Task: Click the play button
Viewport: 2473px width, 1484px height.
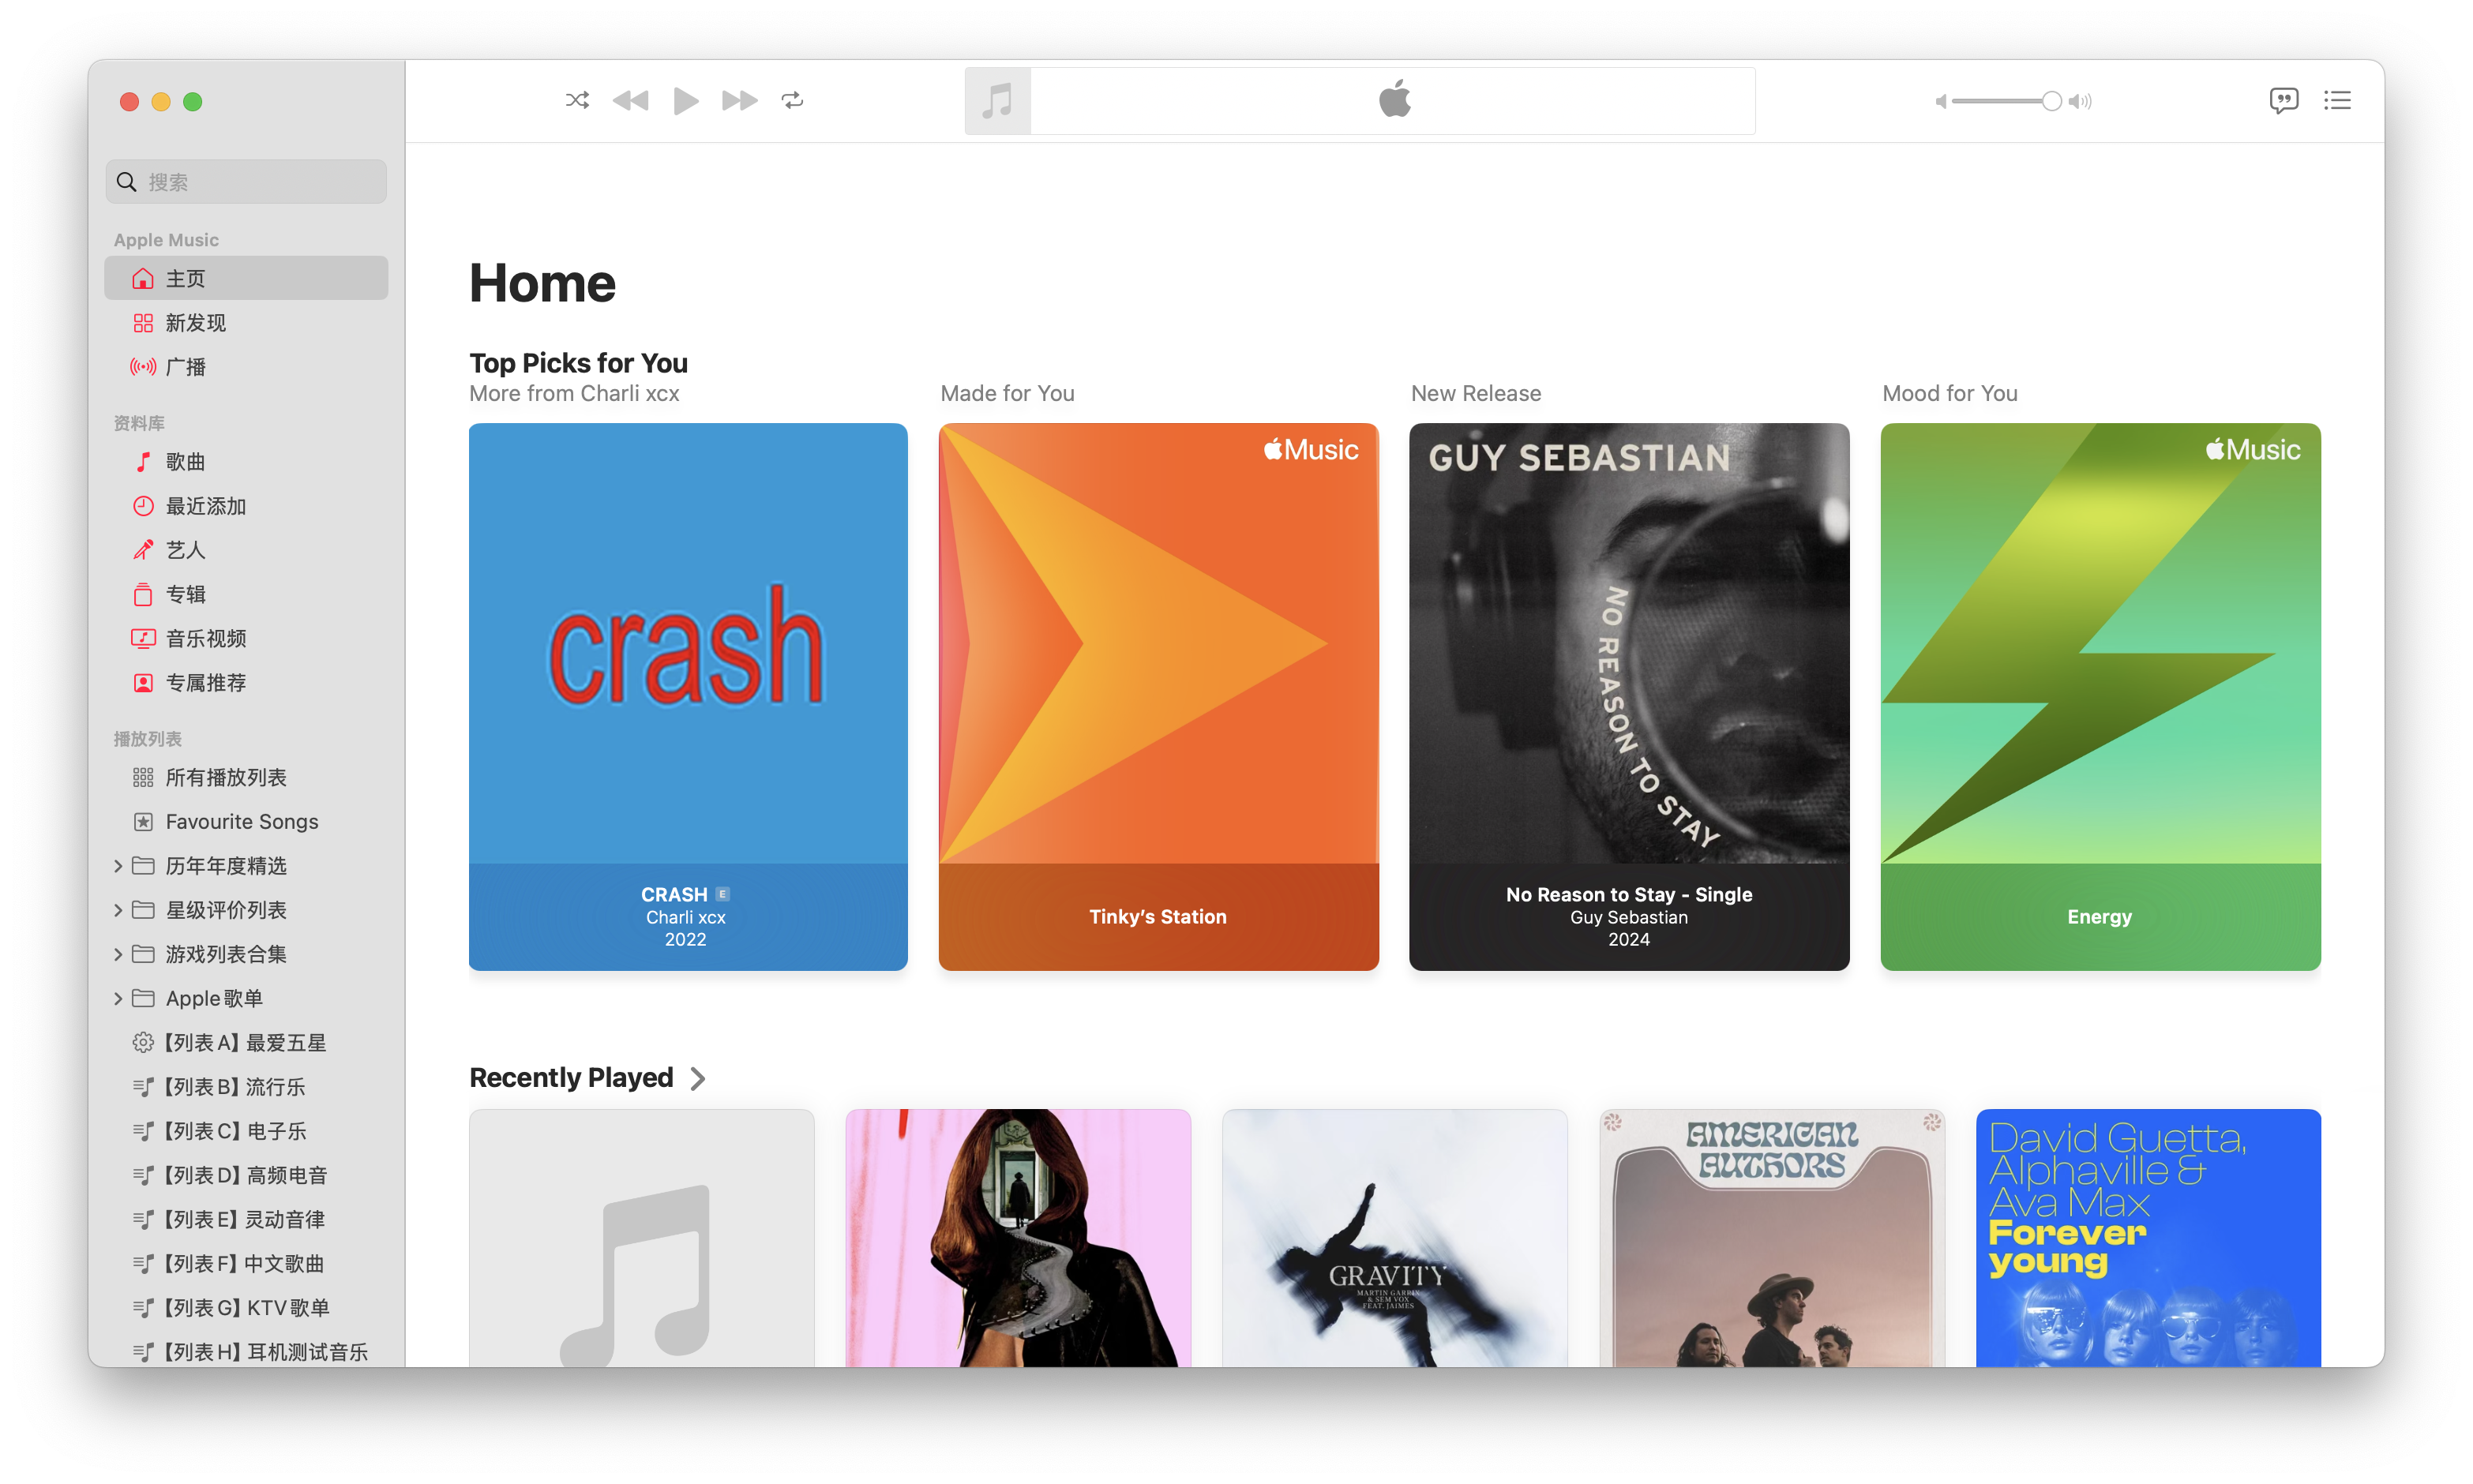Action: click(686, 100)
